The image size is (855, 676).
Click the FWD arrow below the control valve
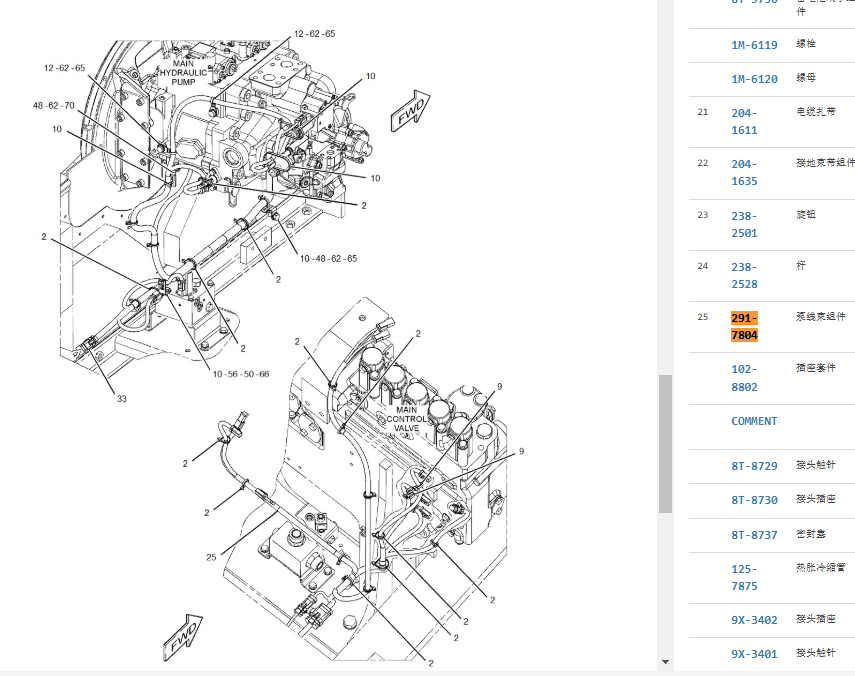click(183, 638)
